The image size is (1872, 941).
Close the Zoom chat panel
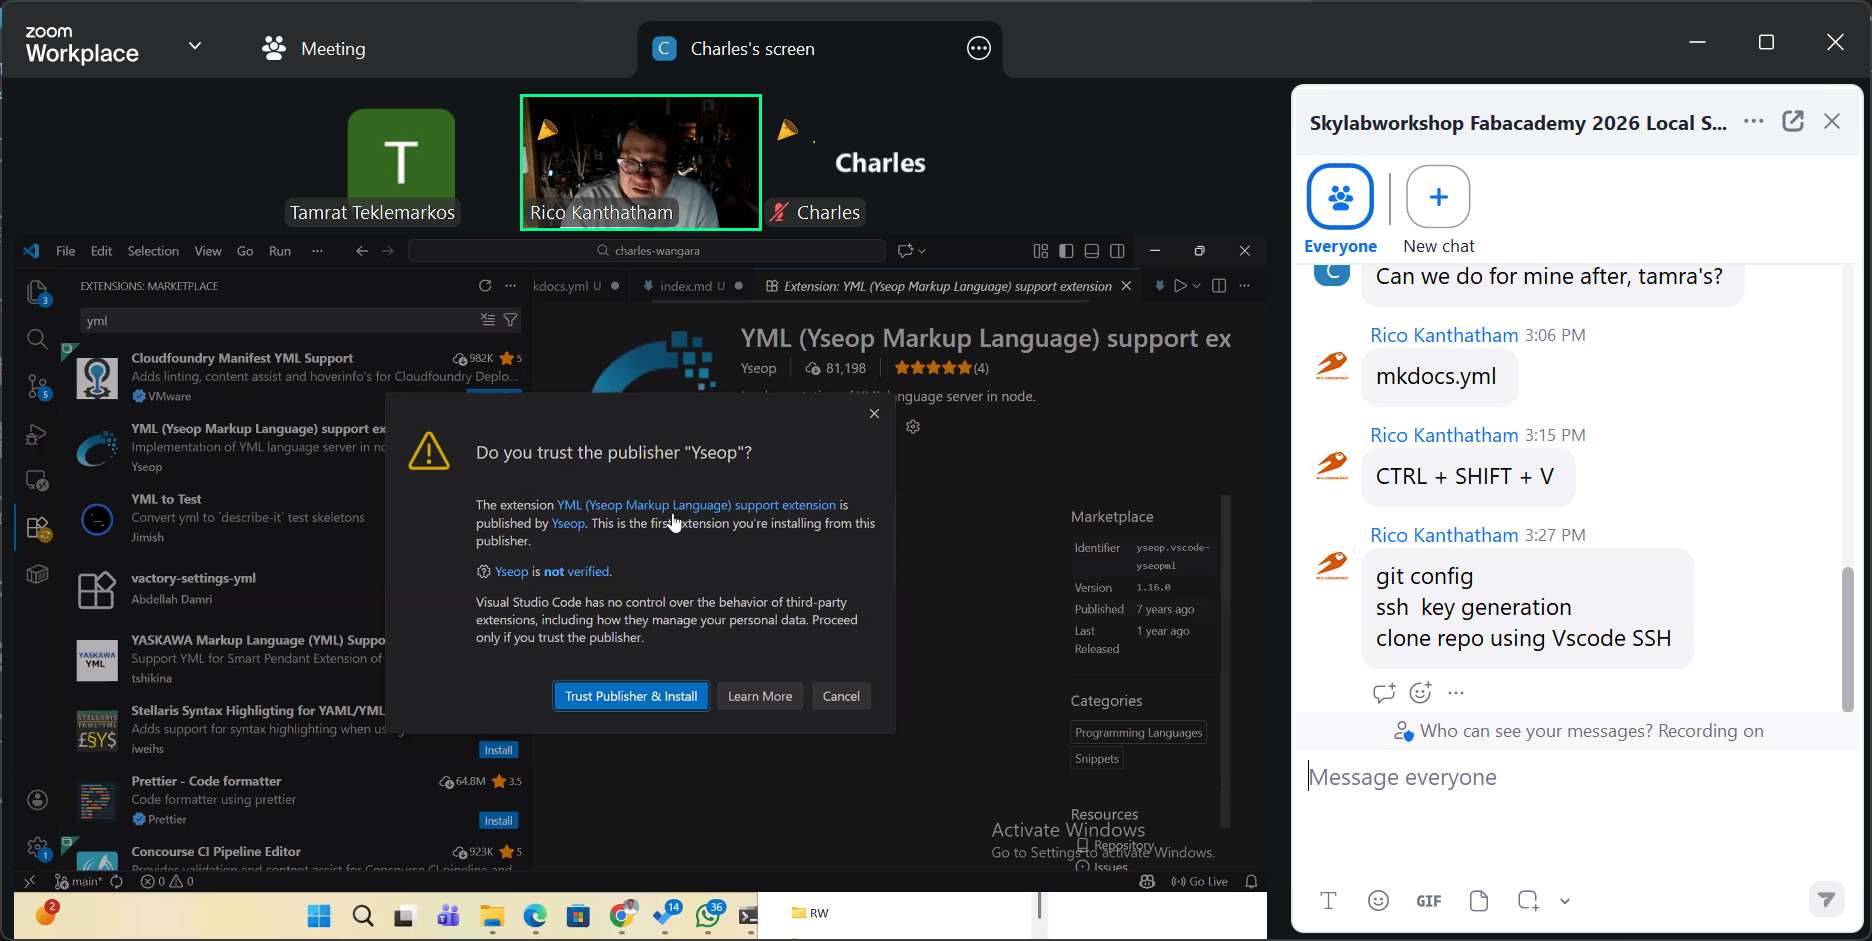tap(1832, 121)
